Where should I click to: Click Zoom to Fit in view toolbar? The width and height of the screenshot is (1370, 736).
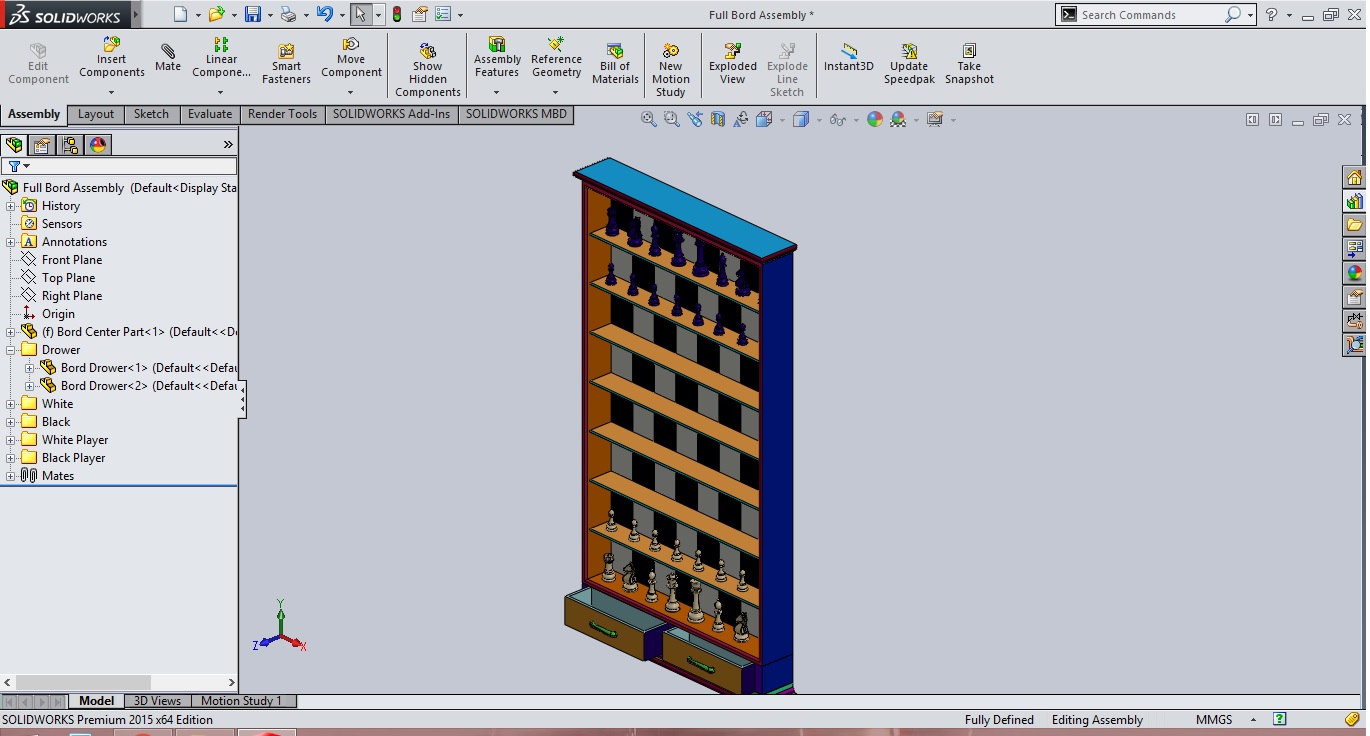[x=649, y=119]
